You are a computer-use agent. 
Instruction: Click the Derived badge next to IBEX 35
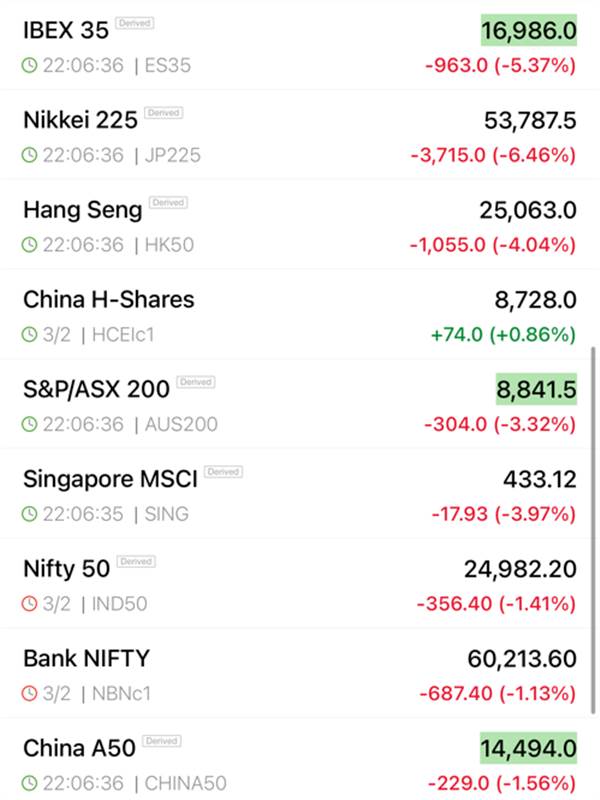pos(133,22)
